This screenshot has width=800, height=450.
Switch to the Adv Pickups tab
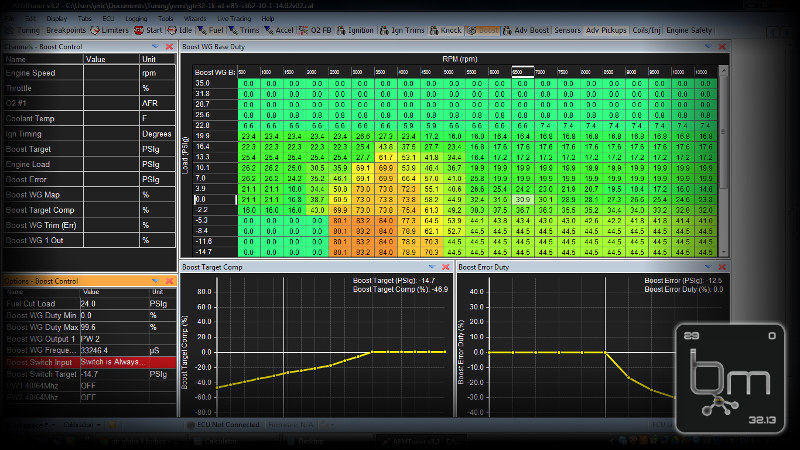[x=606, y=31]
